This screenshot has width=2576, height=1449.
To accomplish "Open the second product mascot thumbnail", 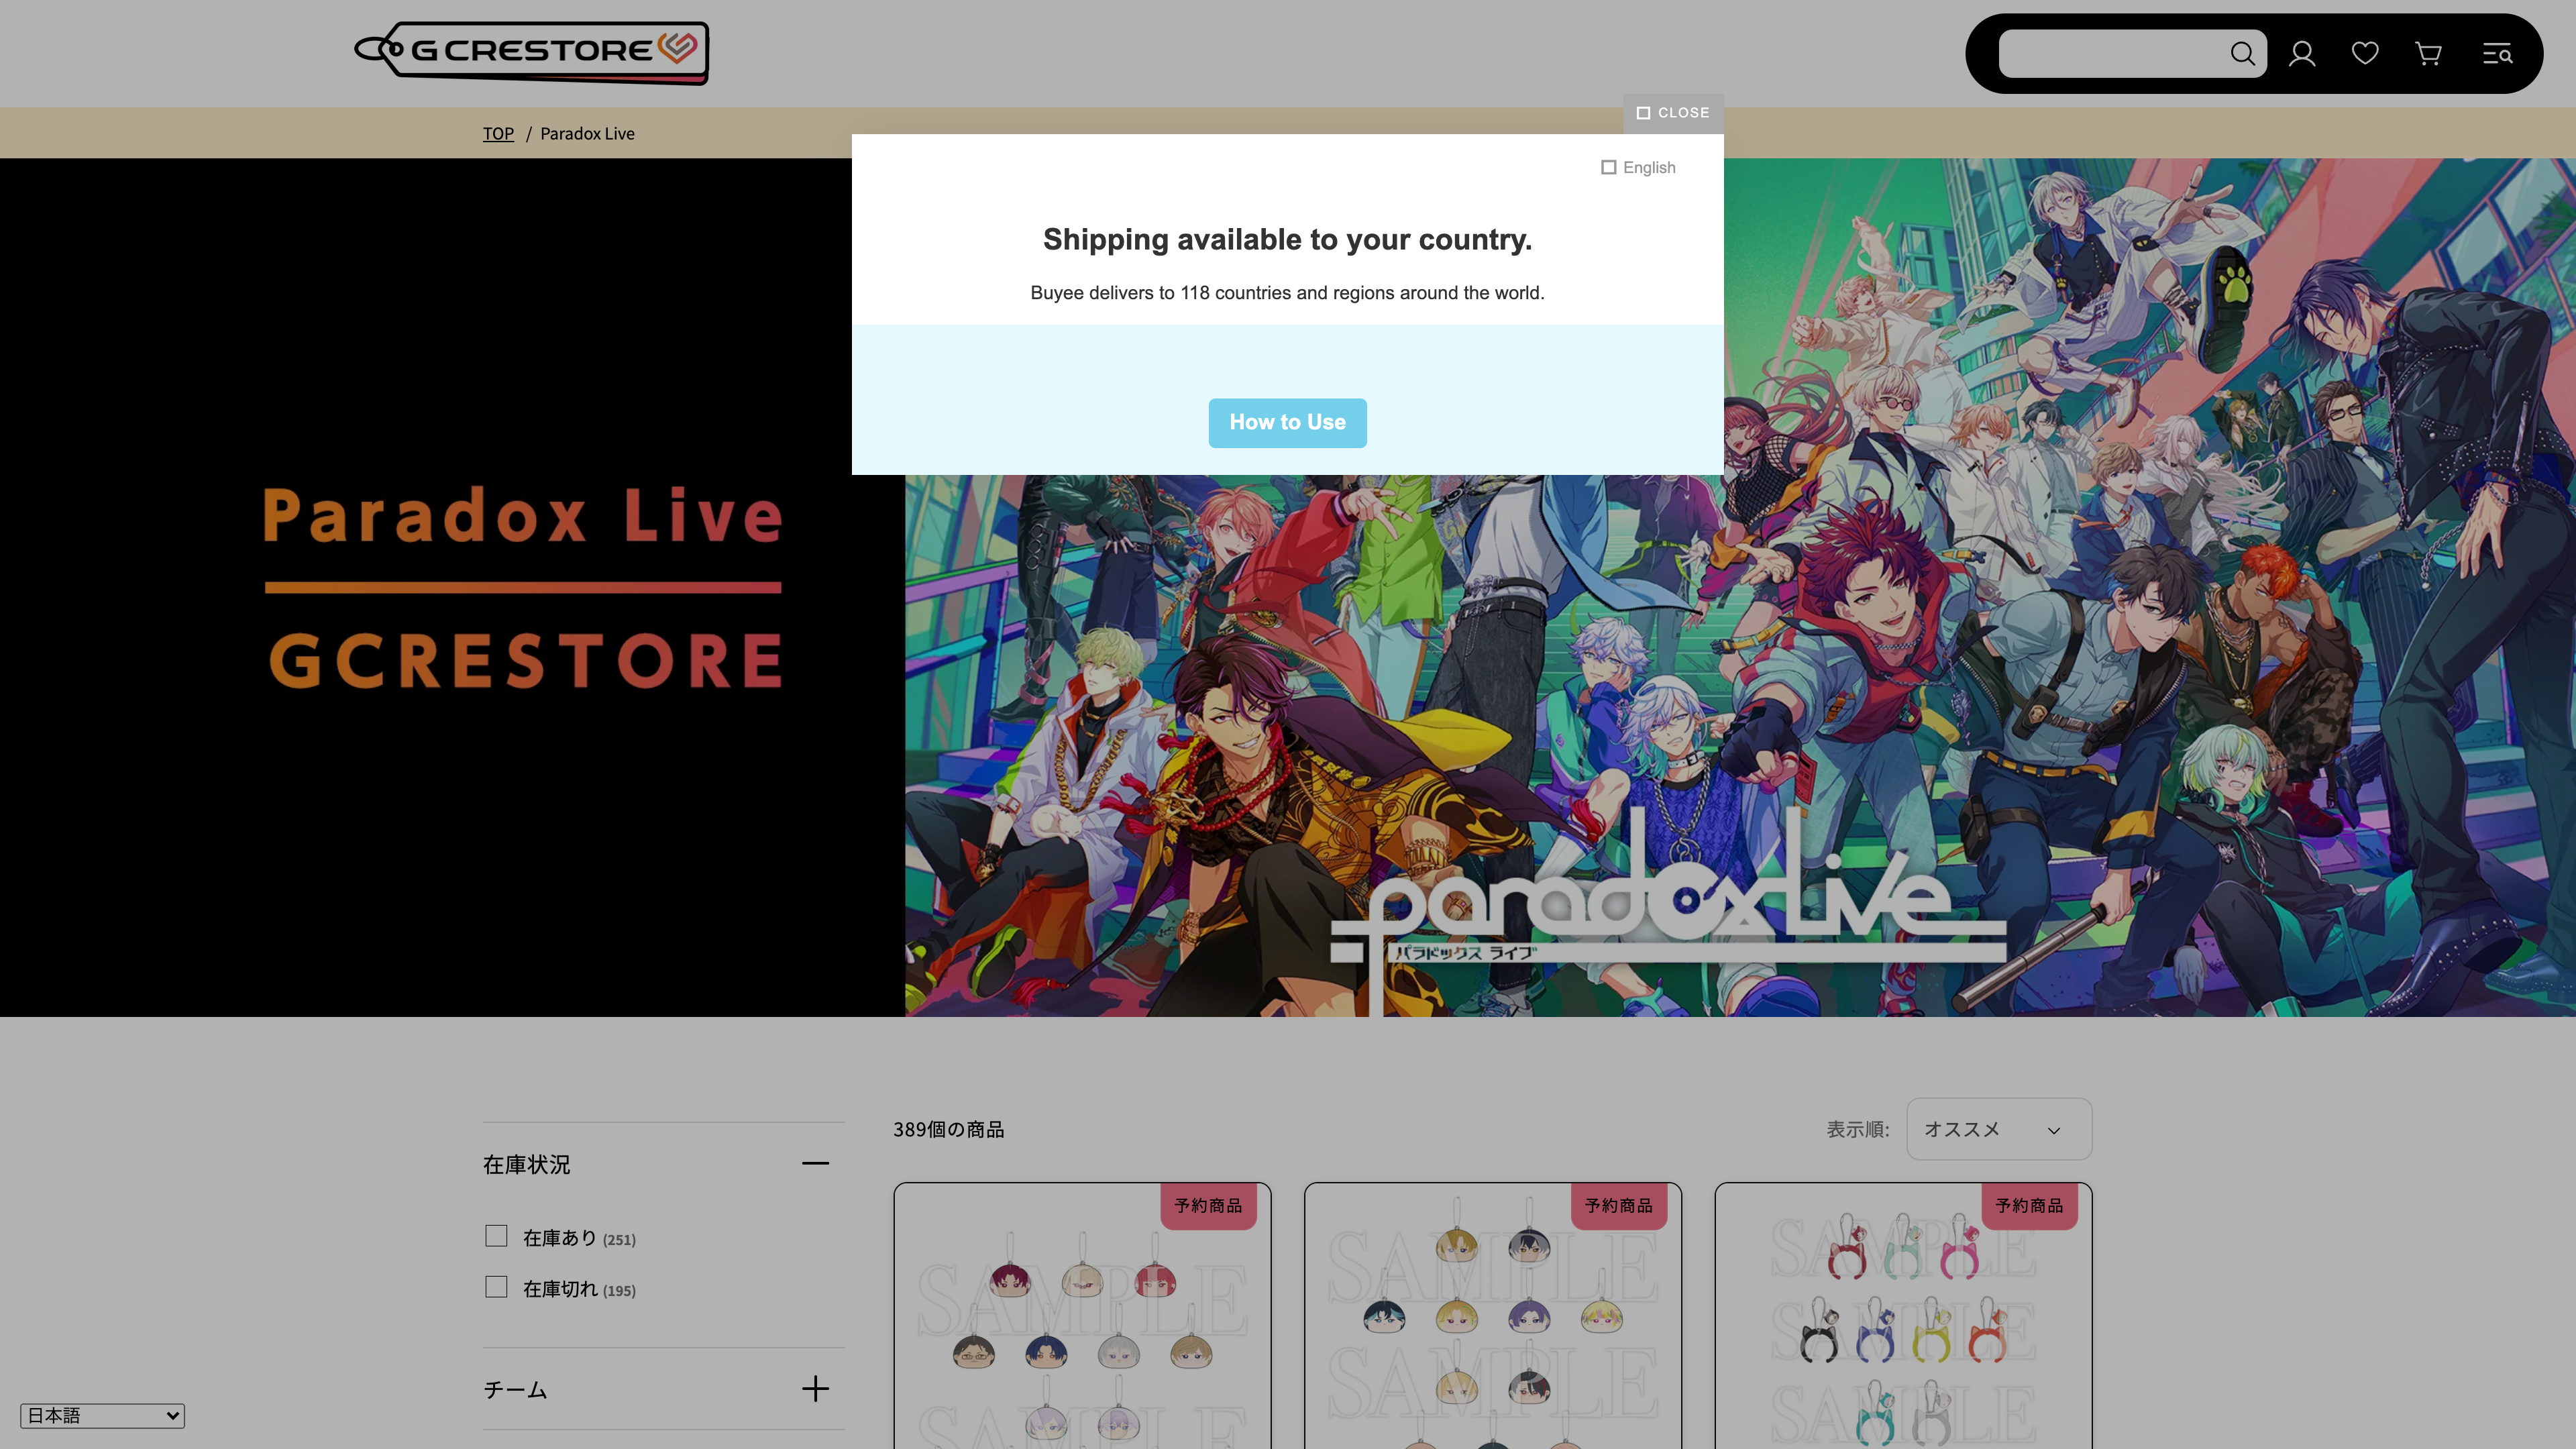I will click(x=1492, y=1316).
